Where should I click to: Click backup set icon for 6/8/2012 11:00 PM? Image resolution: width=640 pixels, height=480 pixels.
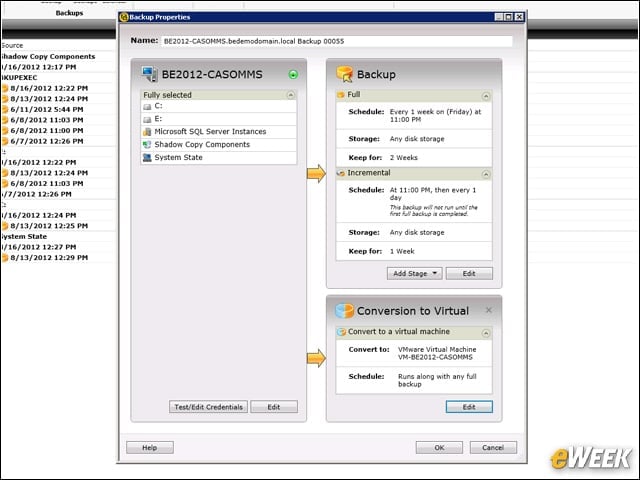(5, 131)
